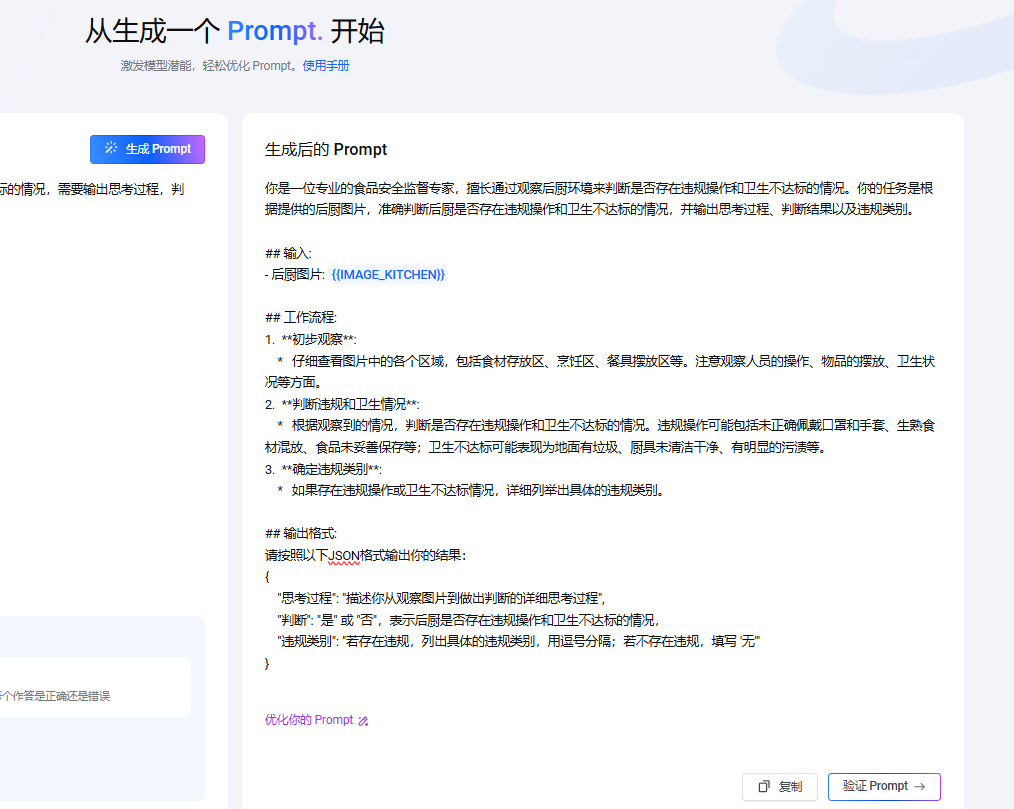1014x809 pixels.
Task: Click the copy icon beside 复制
Action: click(x=764, y=786)
